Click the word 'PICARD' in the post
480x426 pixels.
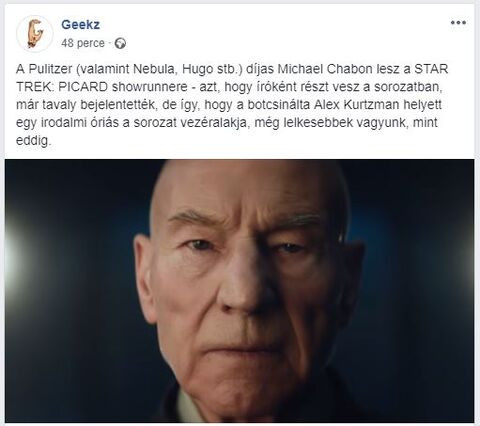tap(83, 87)
